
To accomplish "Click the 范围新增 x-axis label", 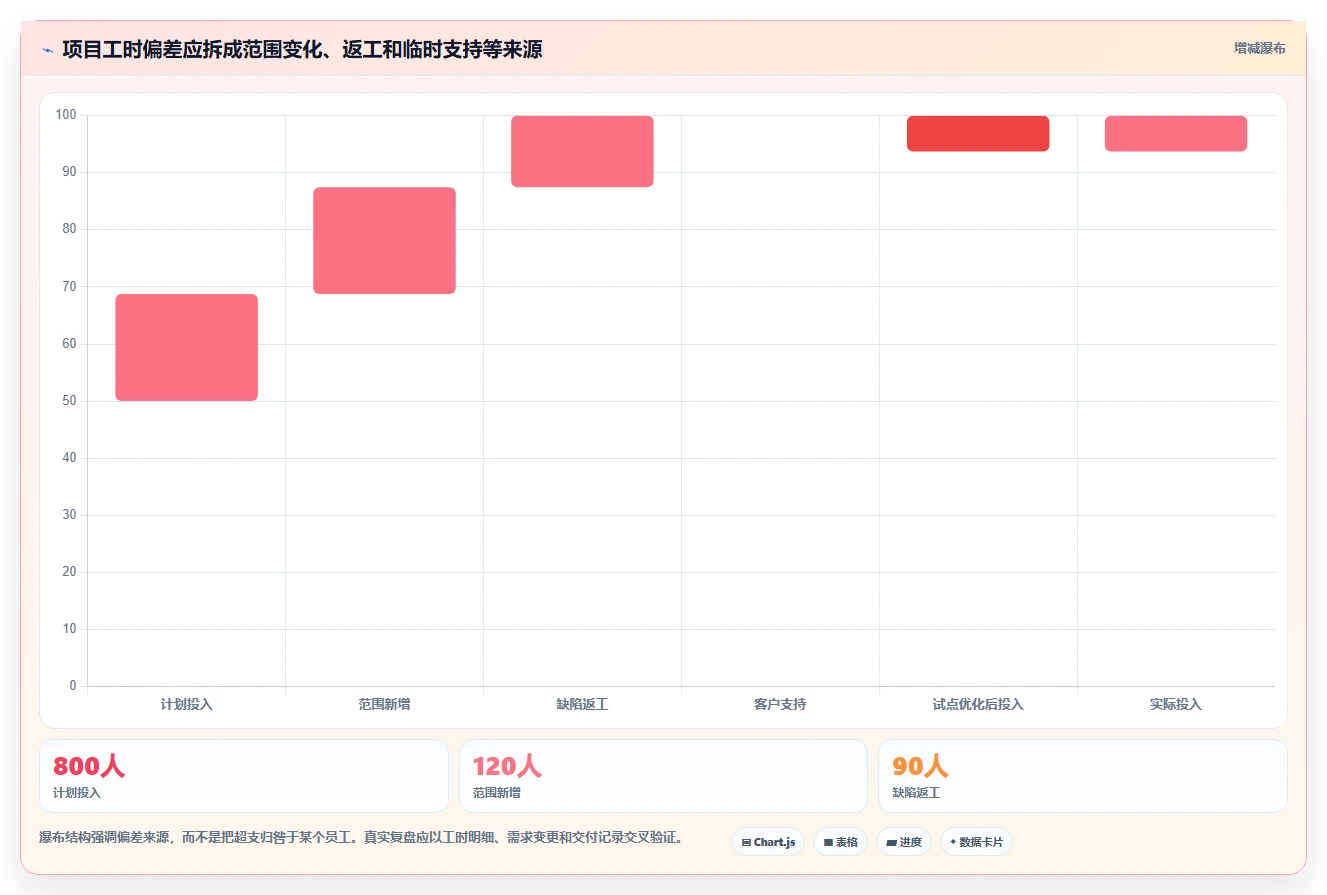I will (384, 704).
